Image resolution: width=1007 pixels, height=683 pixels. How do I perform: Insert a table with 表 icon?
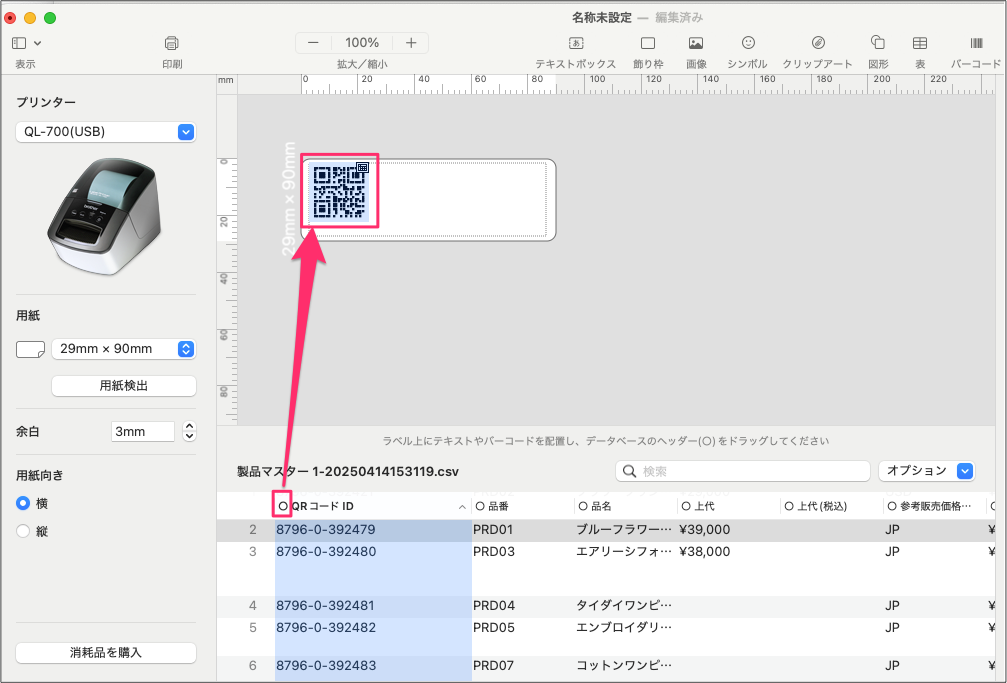(920, 43)
